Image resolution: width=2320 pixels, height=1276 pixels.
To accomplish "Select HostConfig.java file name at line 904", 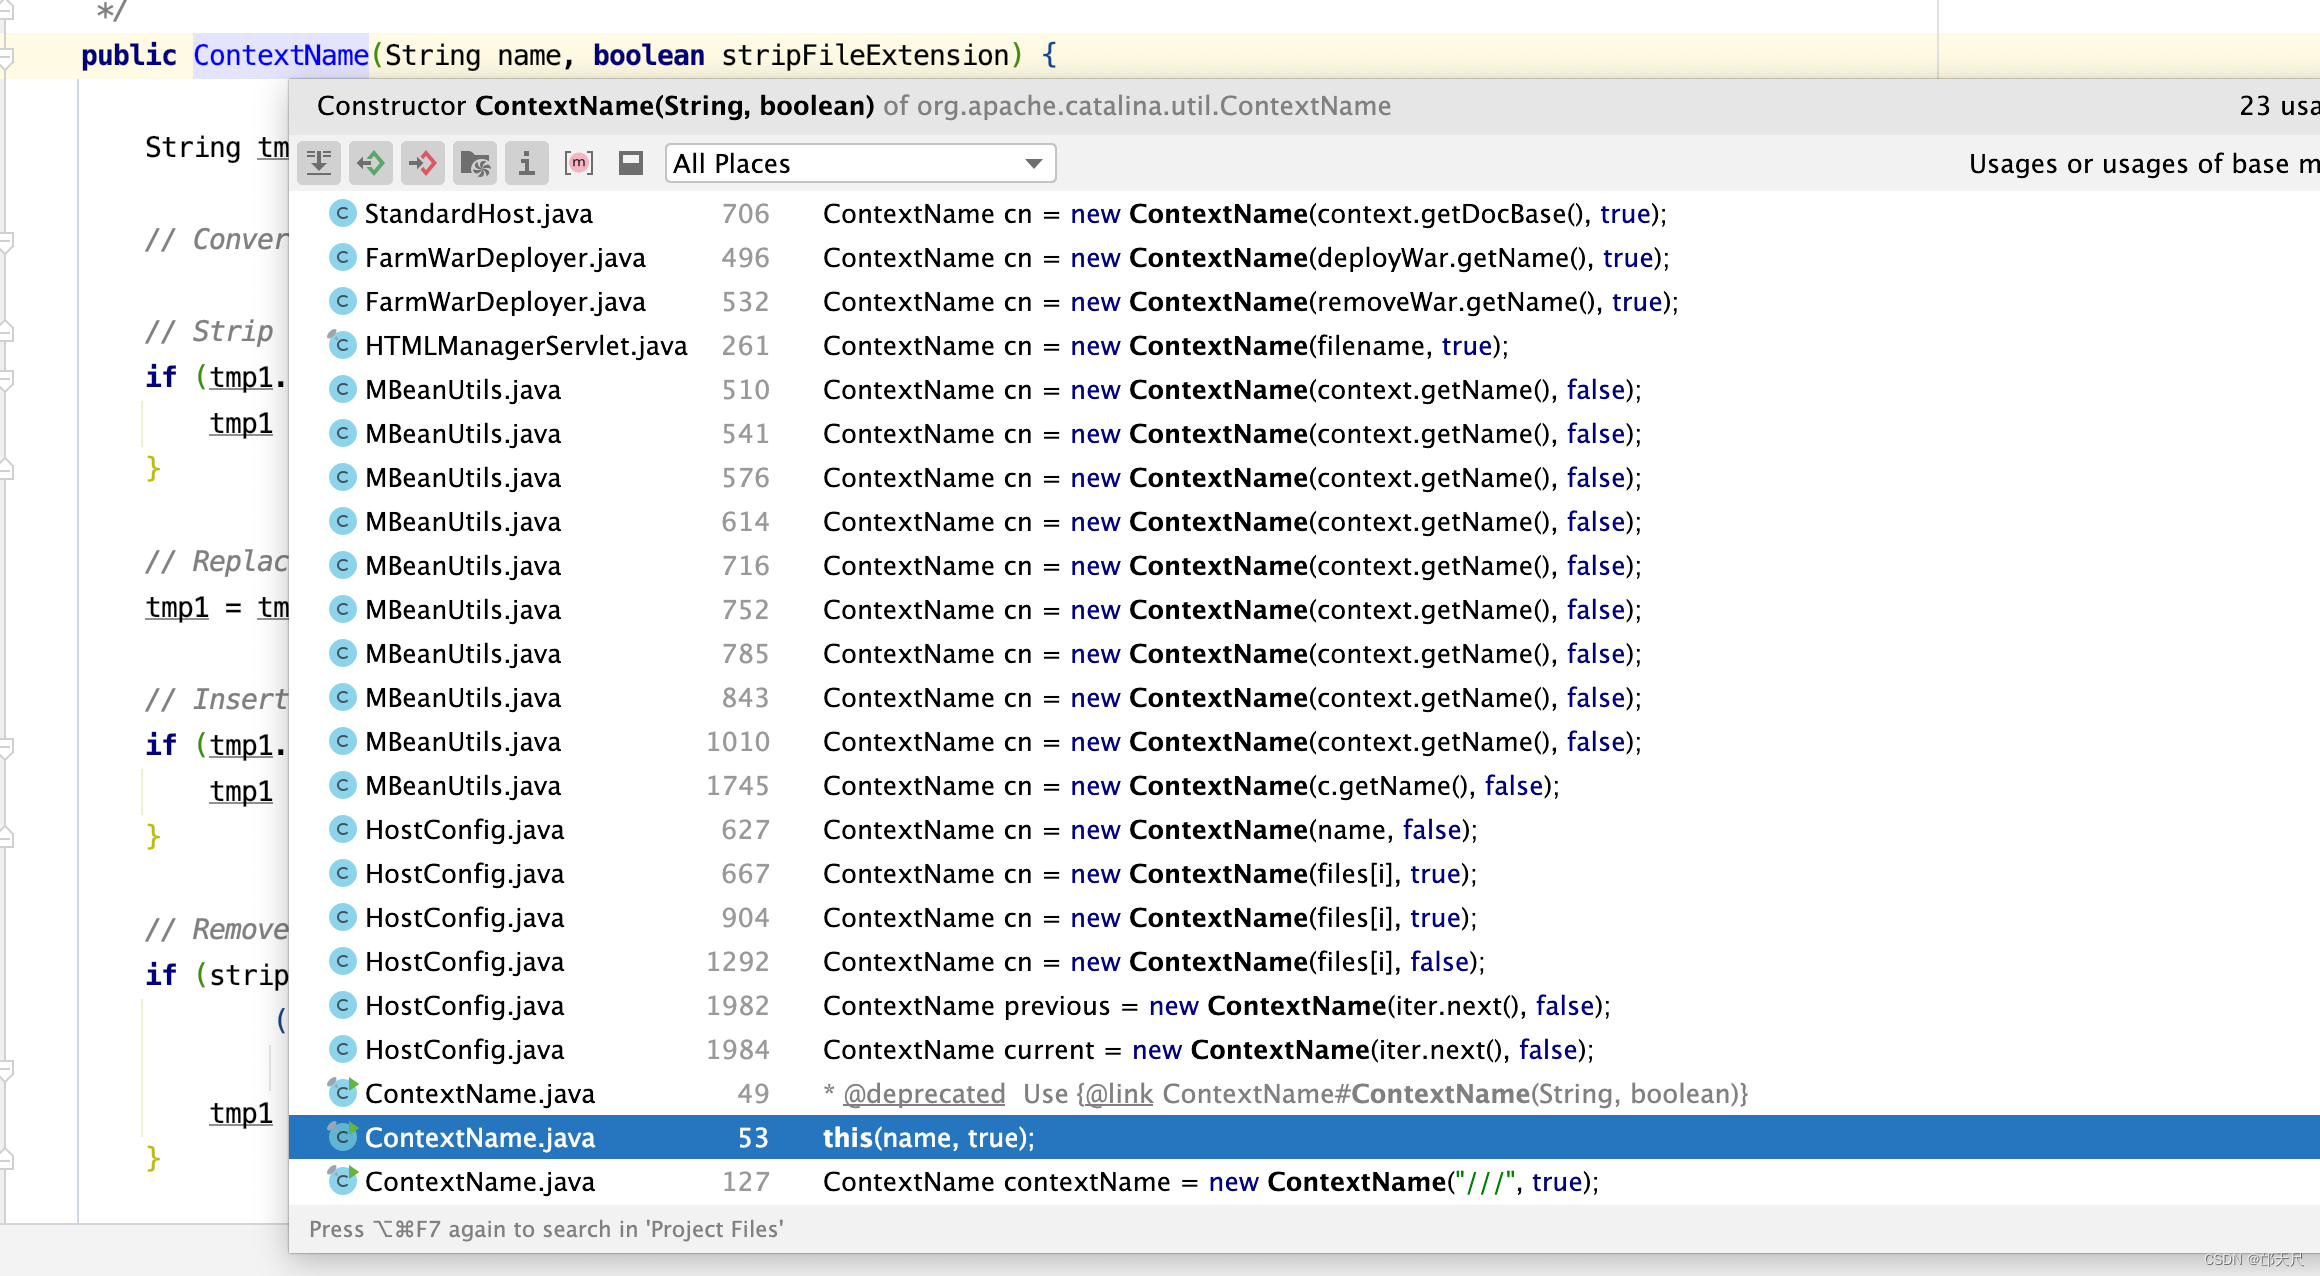I will 464,917.
